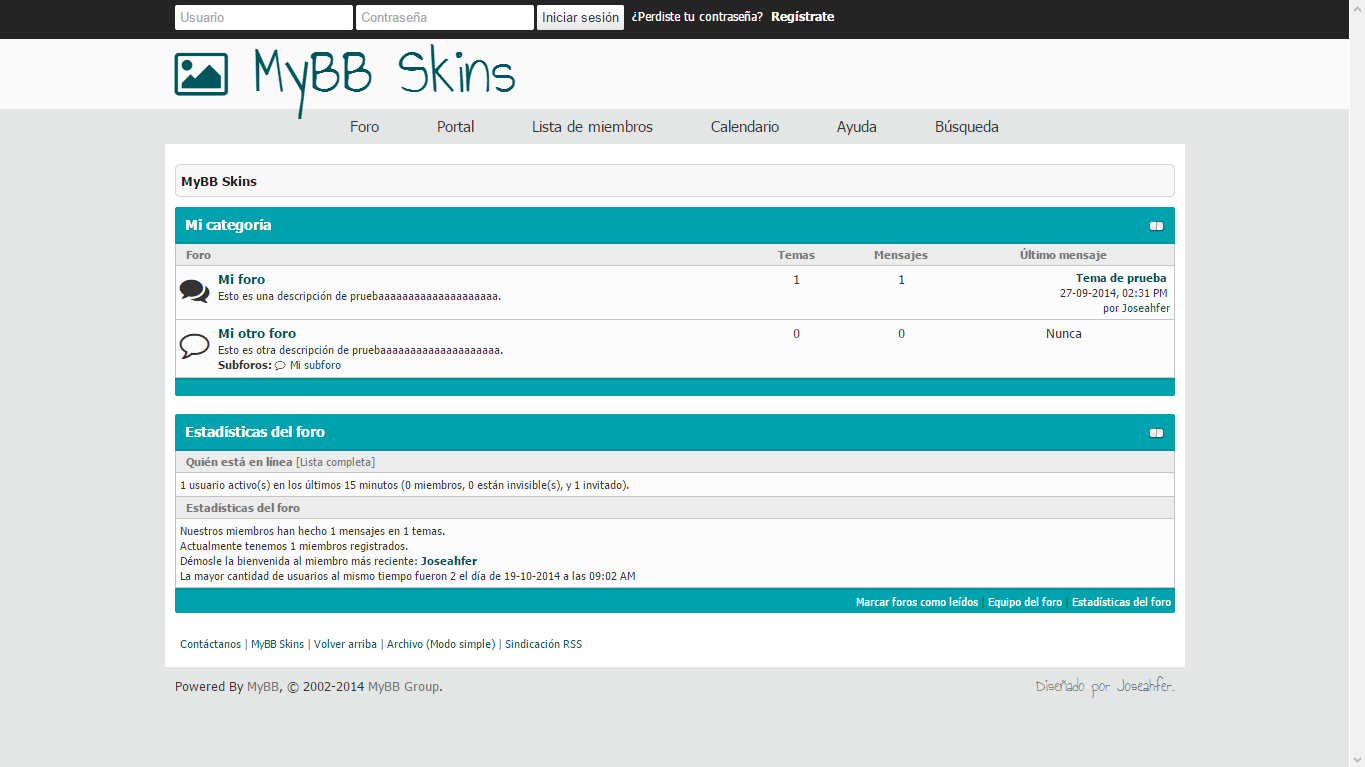Open the Calendario page
The height and width of the screenshot is (767, 1365).
point(744,127)
